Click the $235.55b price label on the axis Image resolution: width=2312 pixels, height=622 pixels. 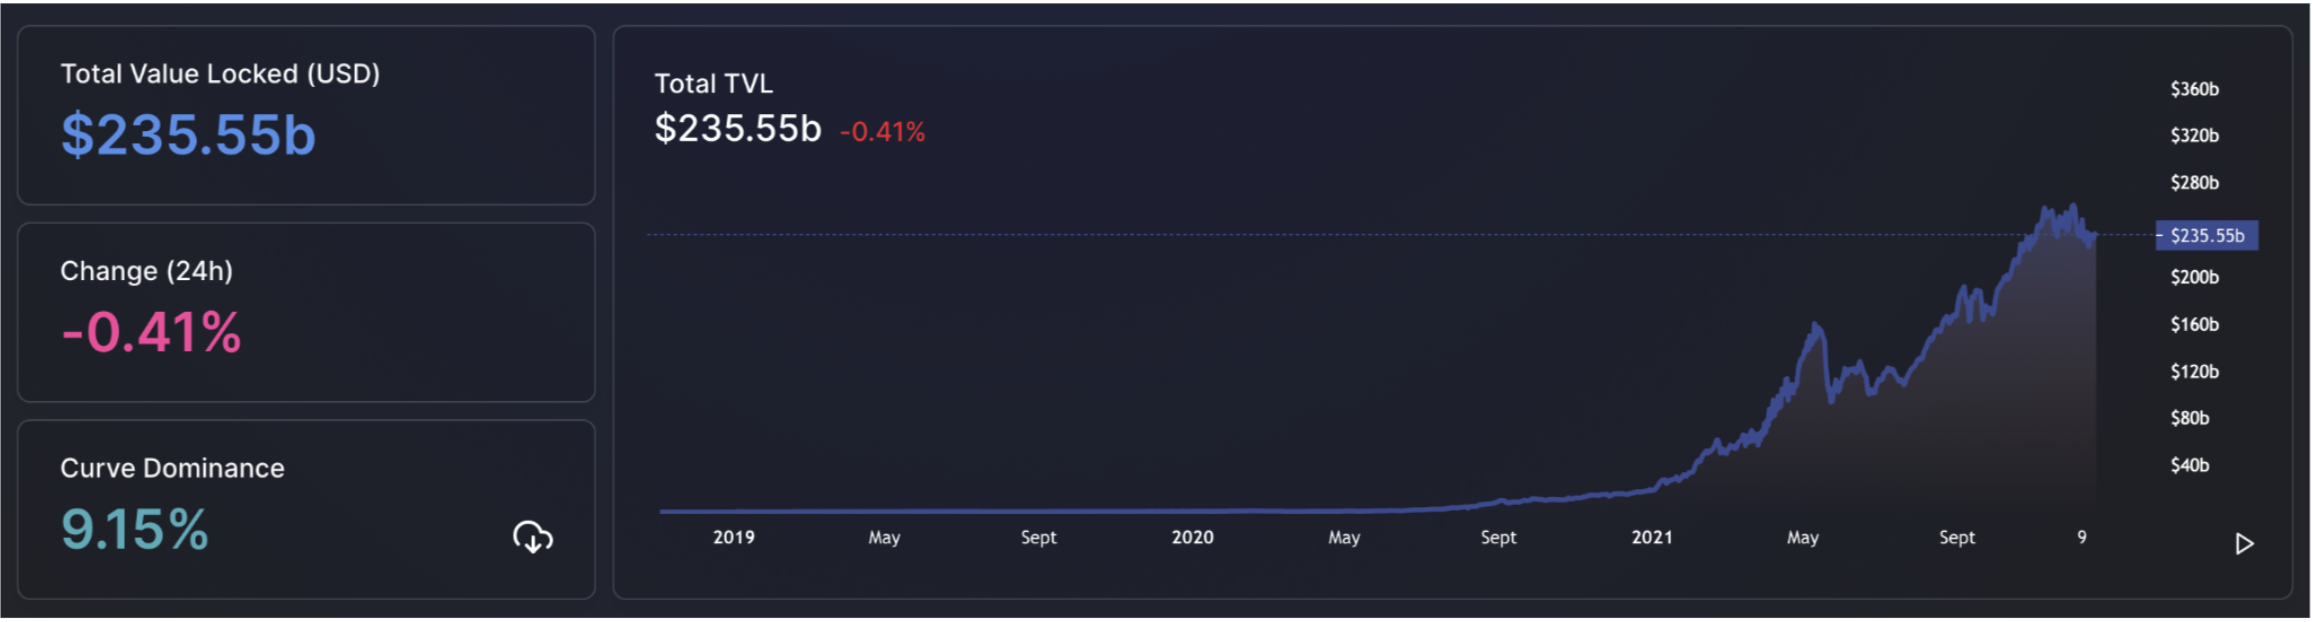[2206, 235]
